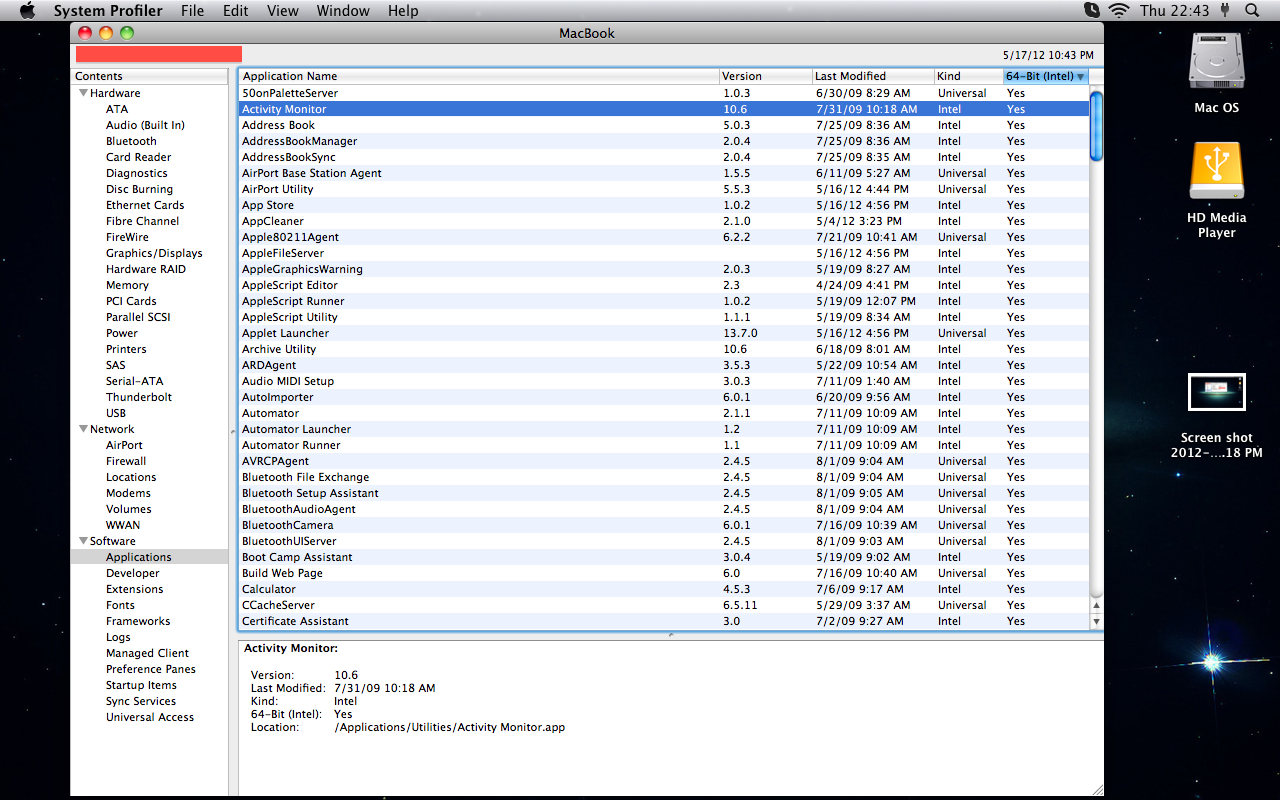The image size is (1280, 800).
Task: Select the Screen shot file thumbnail
Action: pos(1216,392)
